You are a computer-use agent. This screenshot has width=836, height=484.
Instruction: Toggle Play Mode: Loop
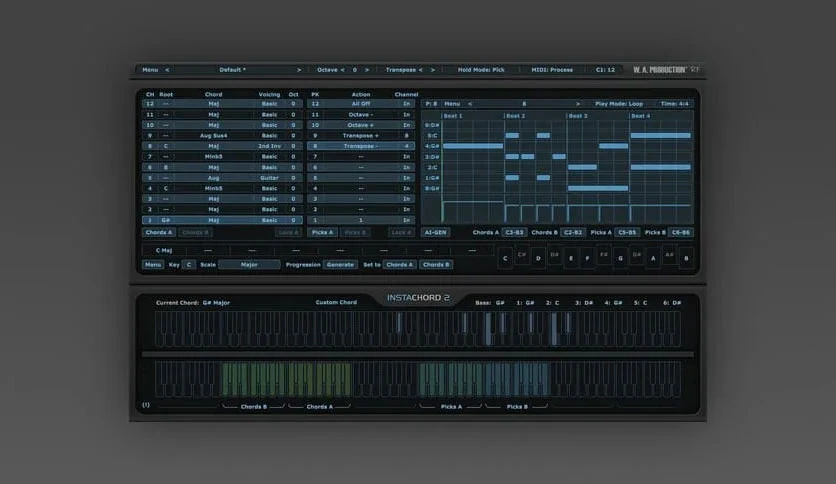tap(619, 104)
